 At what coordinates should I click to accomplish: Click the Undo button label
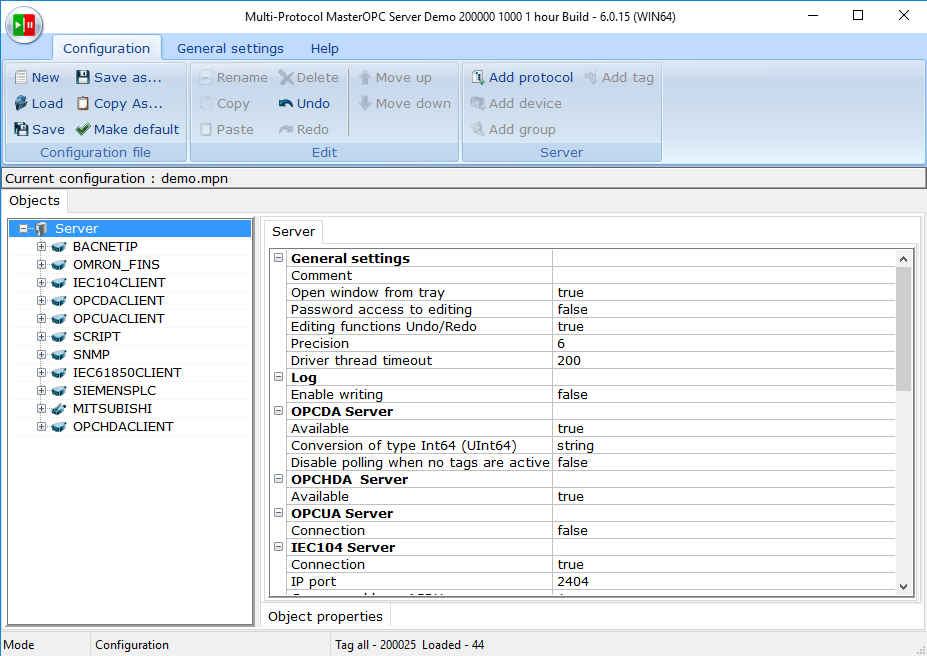tap(313, 103)
